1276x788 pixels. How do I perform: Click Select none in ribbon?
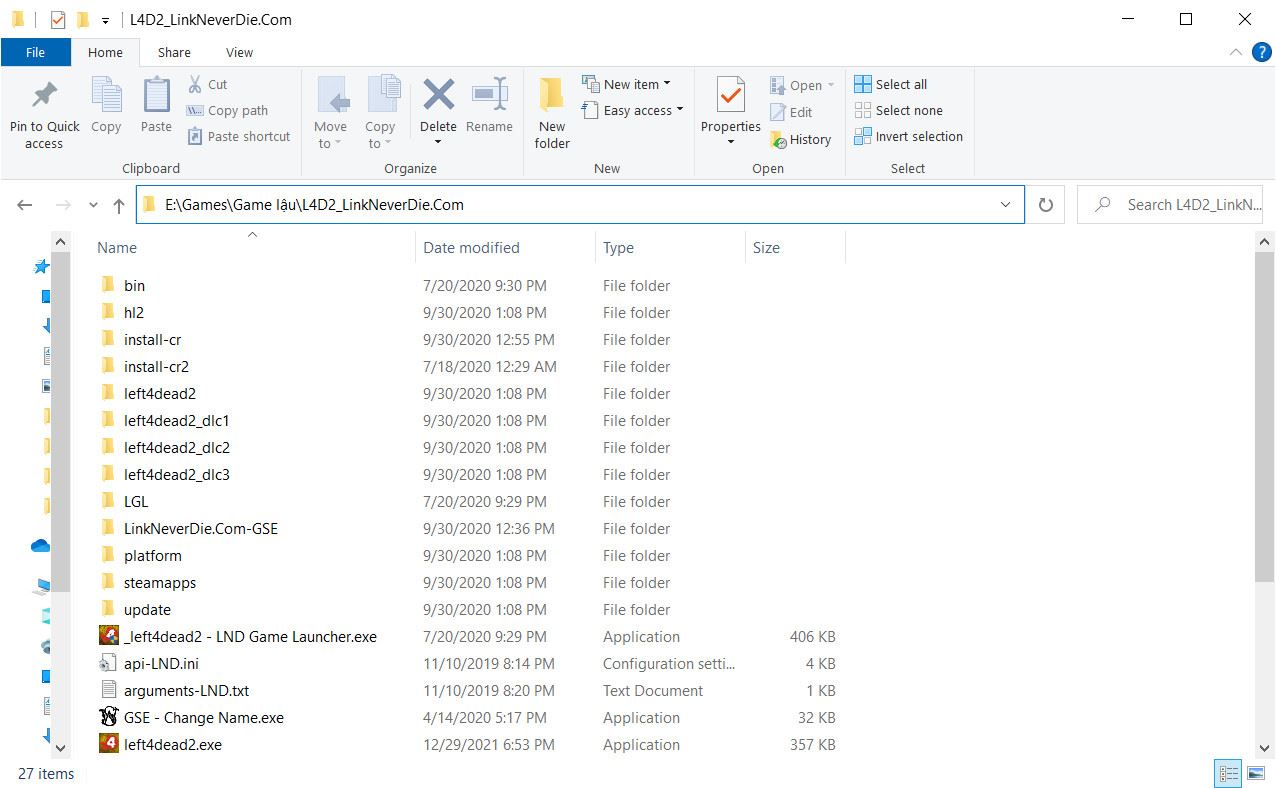(x=899, y=110)
